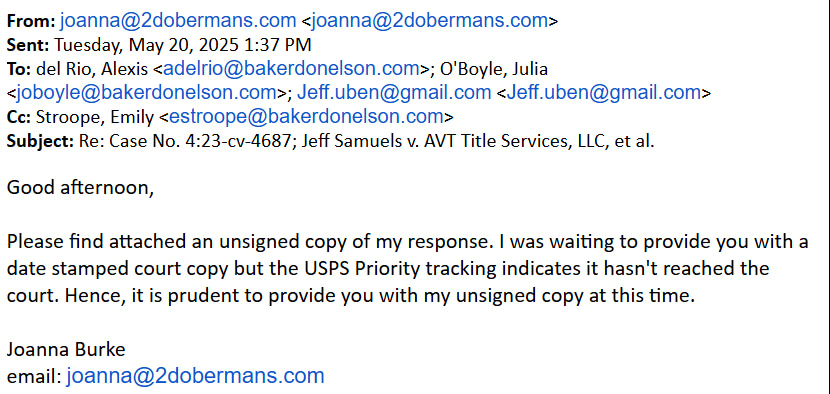Click the Cc name Stroope, Emily
The width and height of the screenshot is (830, 394).
pyautogui.click(x=95, y=117)
